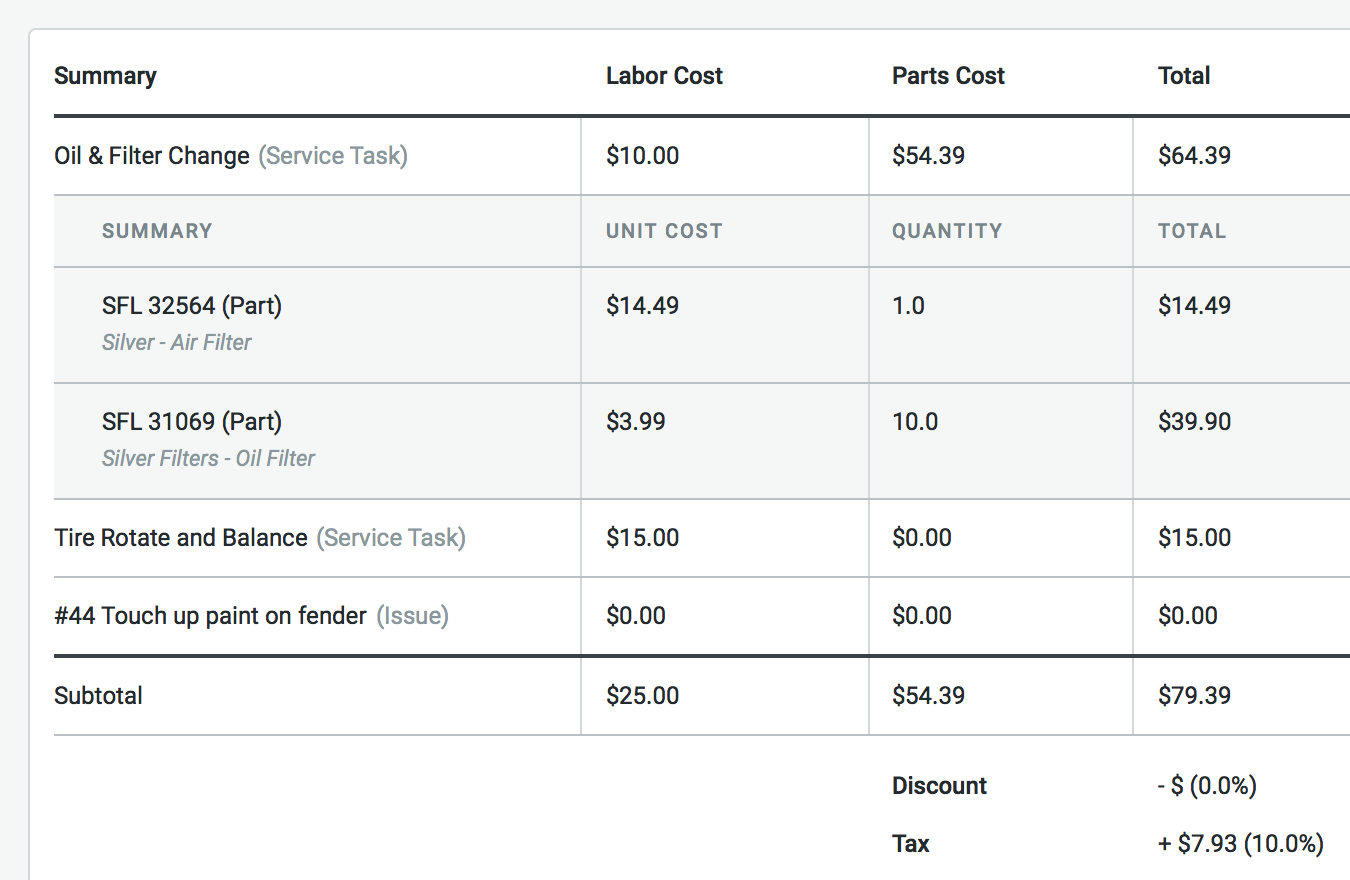Click the Discount value - $ (0.0%)
Screen dimensions: 1350x880
coord(1207,786)
